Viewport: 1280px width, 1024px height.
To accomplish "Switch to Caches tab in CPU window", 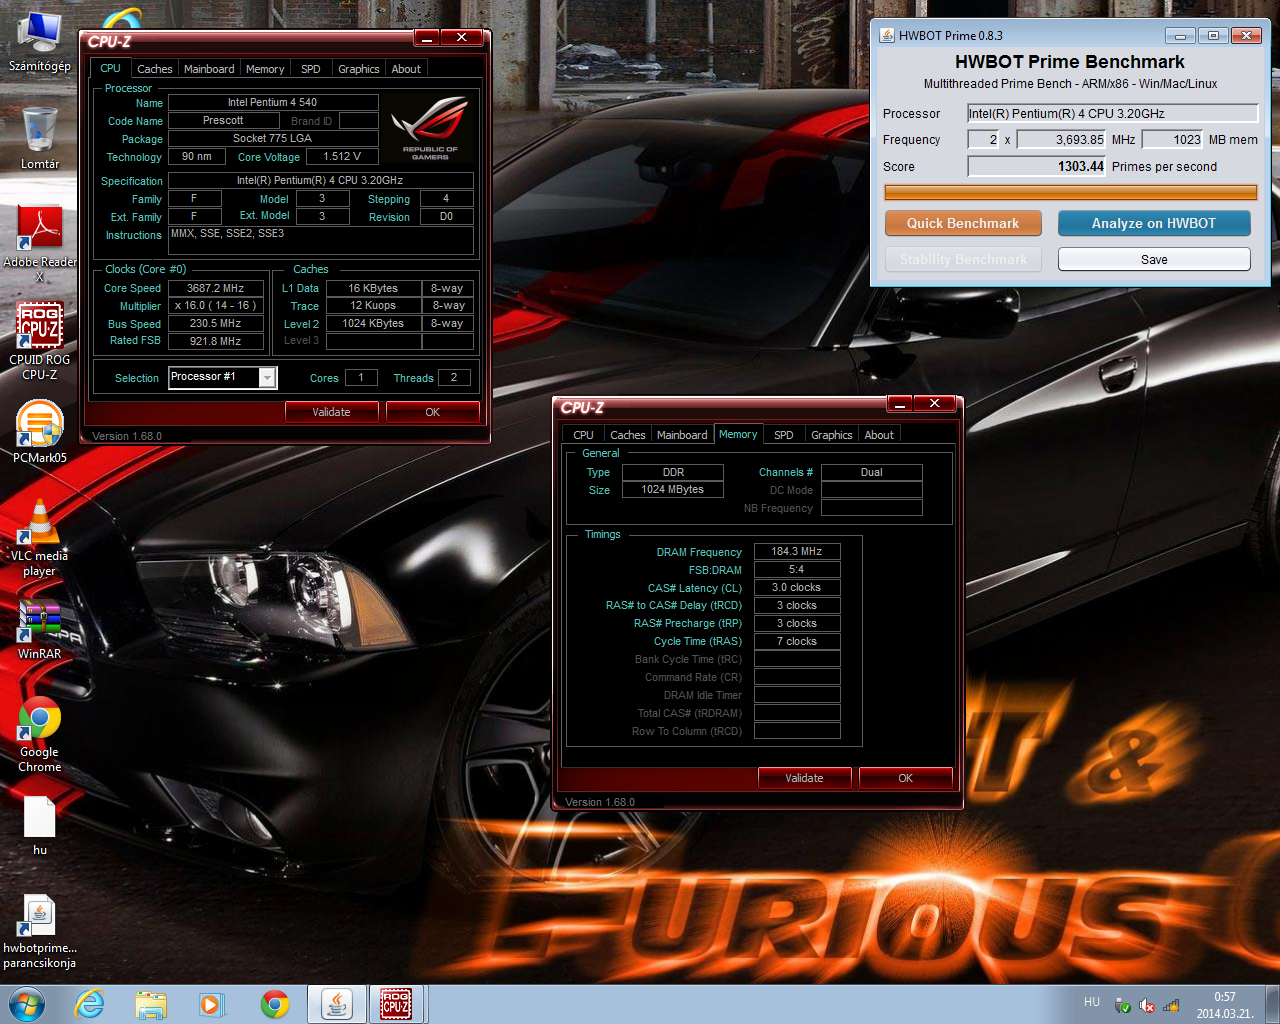I will point(155,69).
